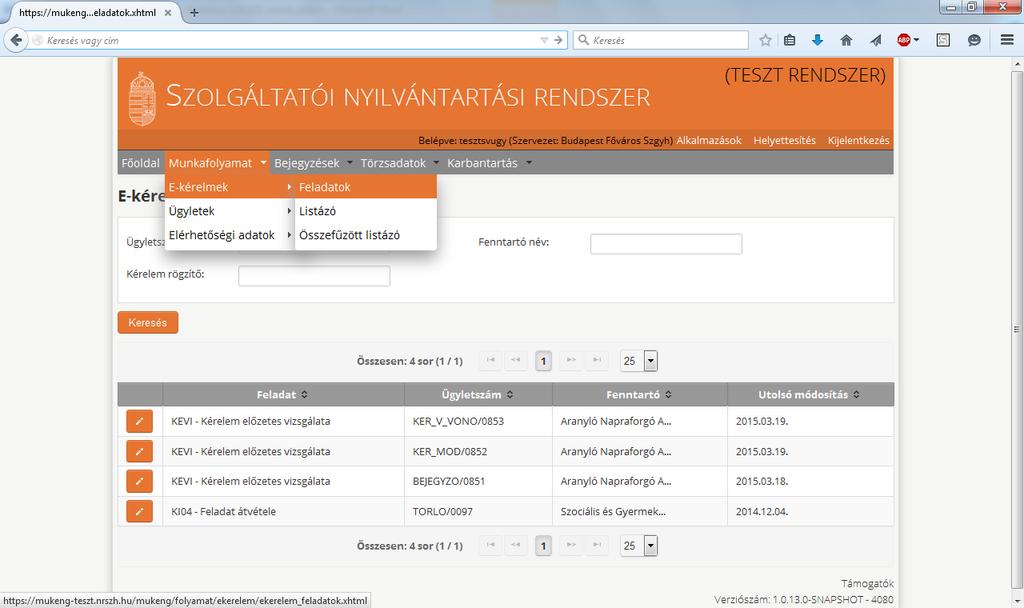Open the bookmarks list icon

point(790,40)
